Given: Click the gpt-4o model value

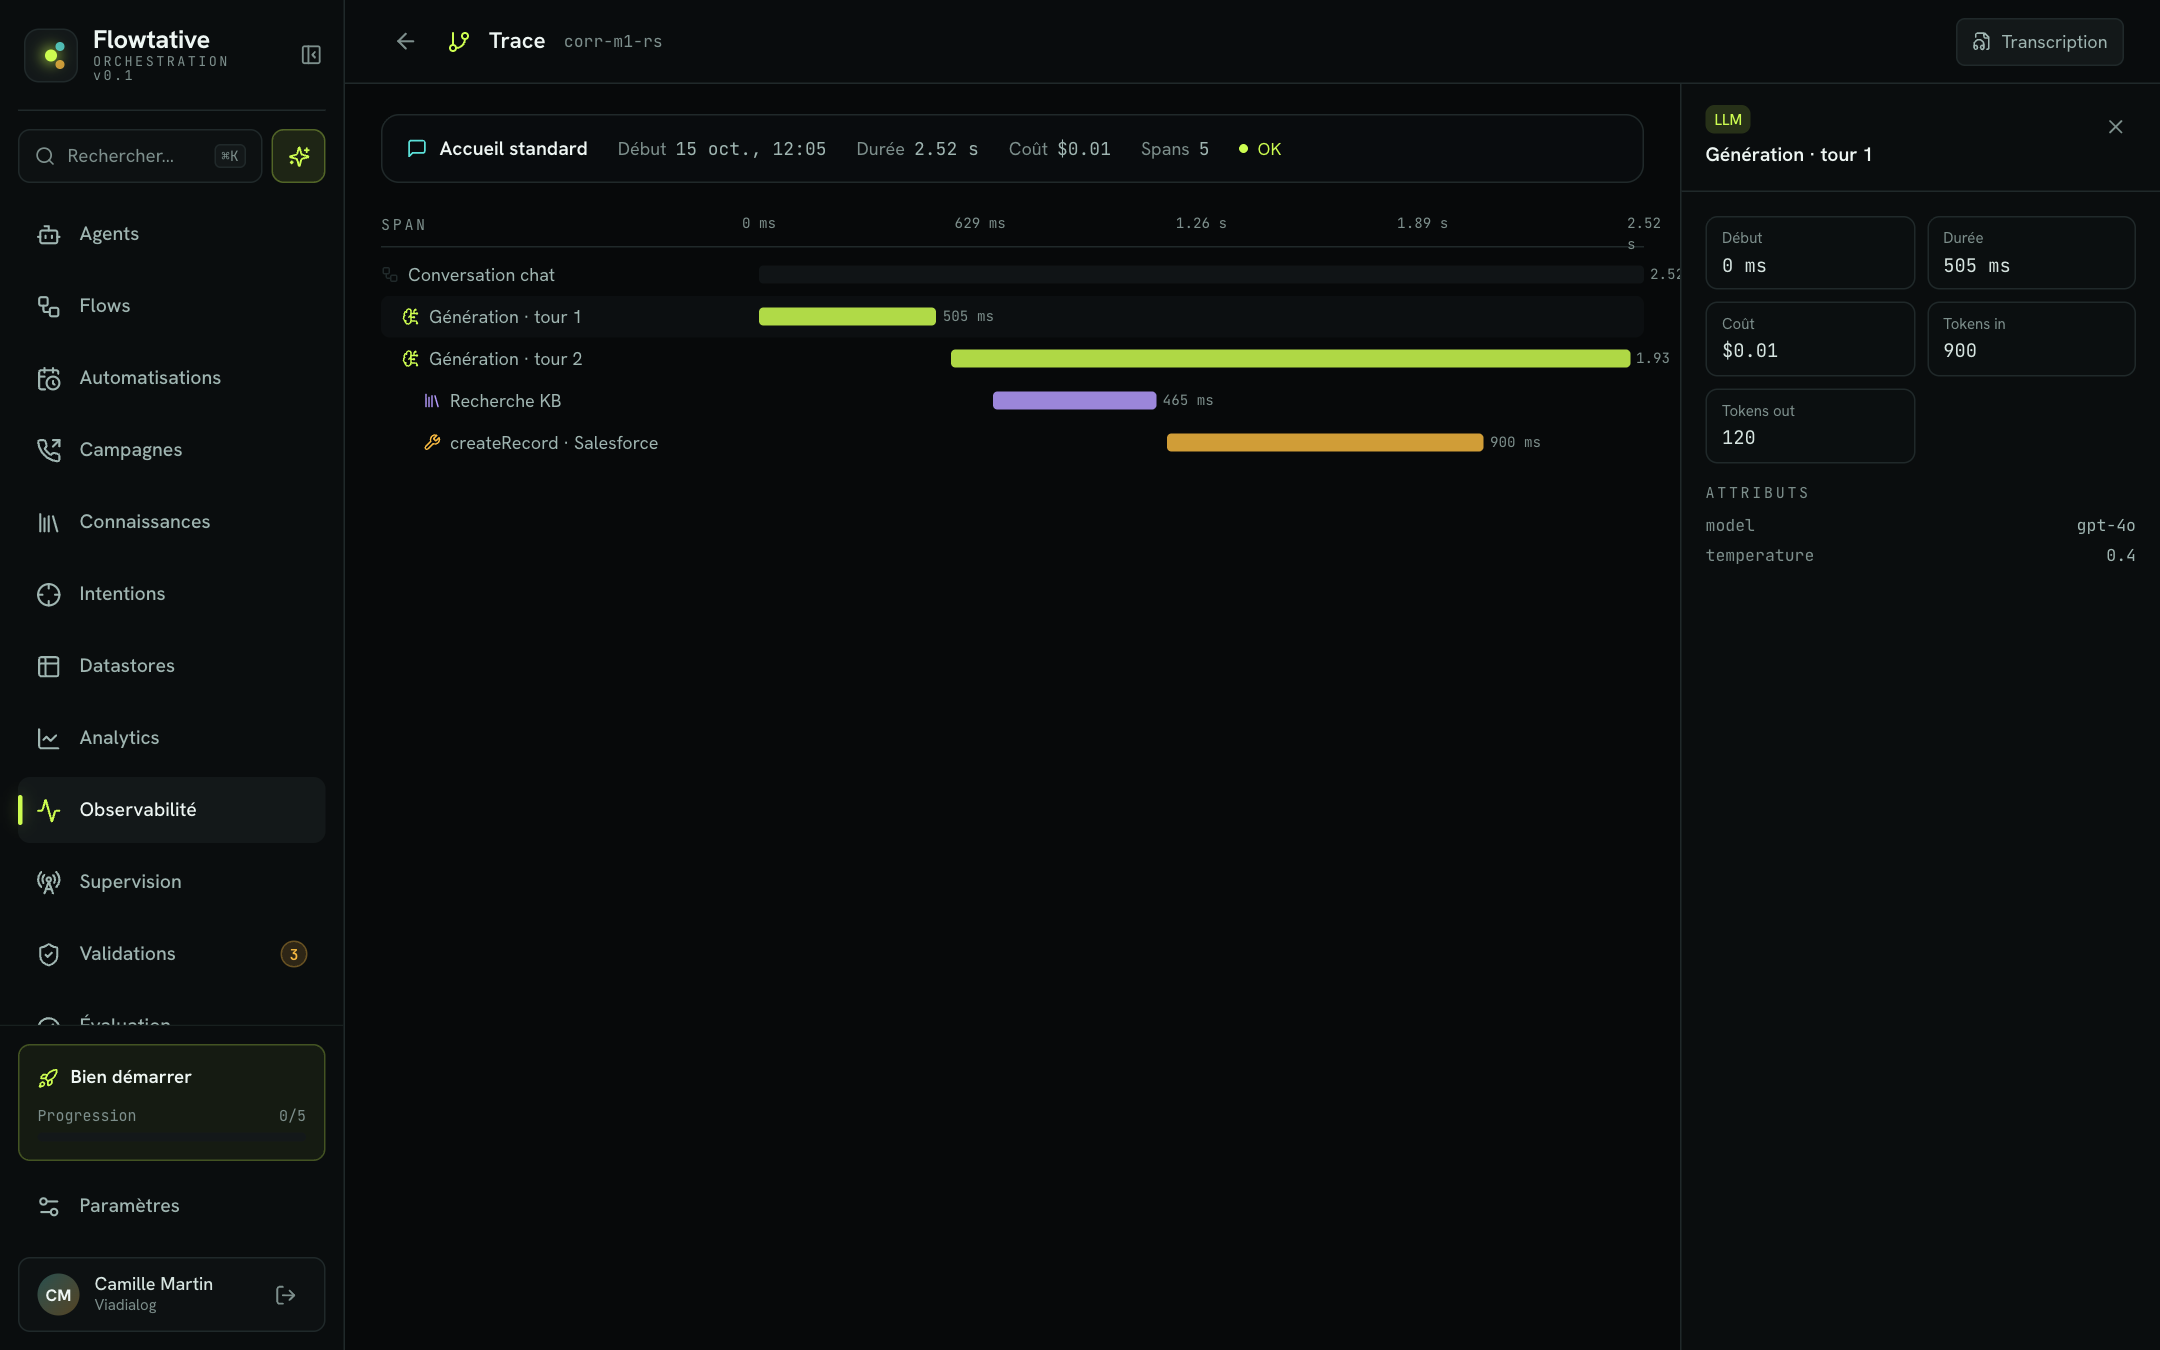Looking at the screenshot, I should pyautogui.click(x=2105, y=526).
